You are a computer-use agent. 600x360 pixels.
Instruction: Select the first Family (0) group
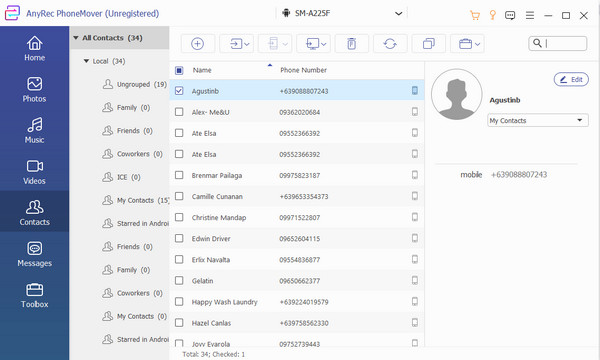tap(126, 108)
